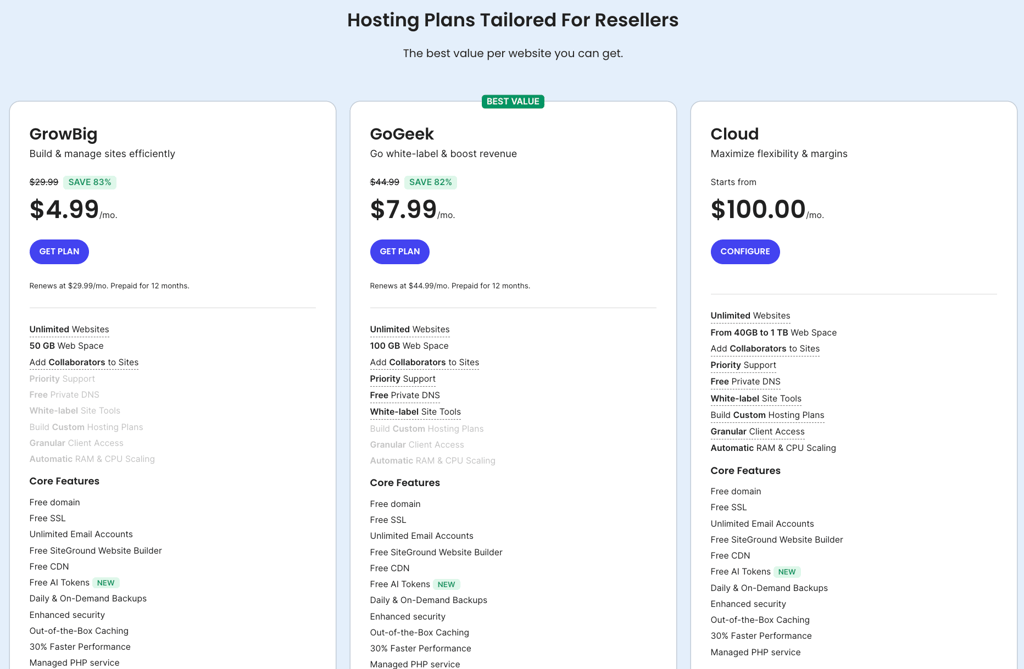Click GoGeek plan title

point(402,134)
